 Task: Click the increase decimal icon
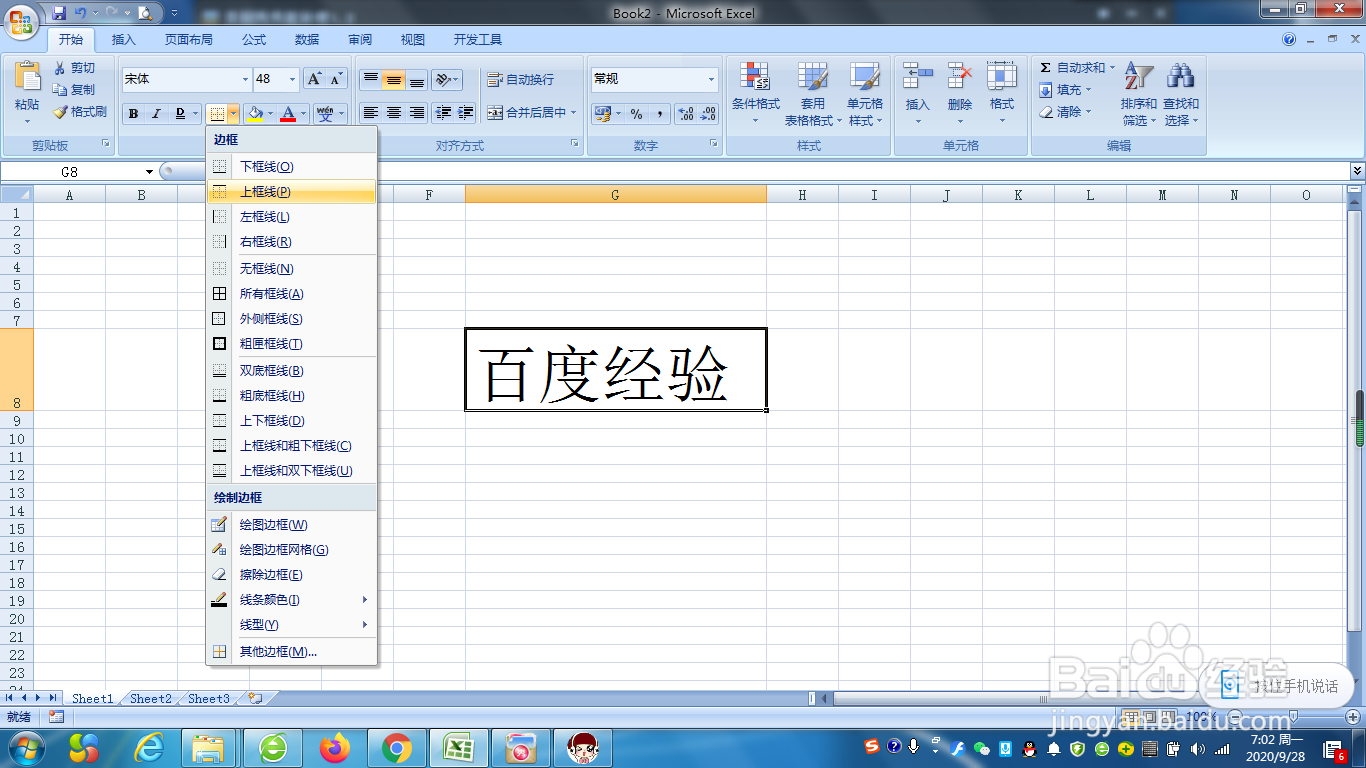point(686,114)
